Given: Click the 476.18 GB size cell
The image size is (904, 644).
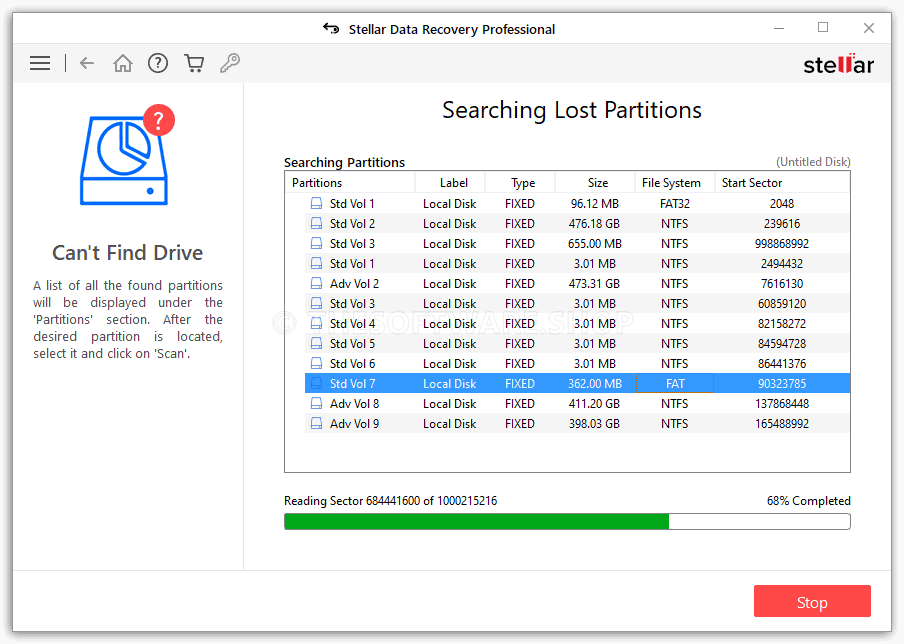Looking at the screenshot, I should pyautogui.click(x=594, y=224).
